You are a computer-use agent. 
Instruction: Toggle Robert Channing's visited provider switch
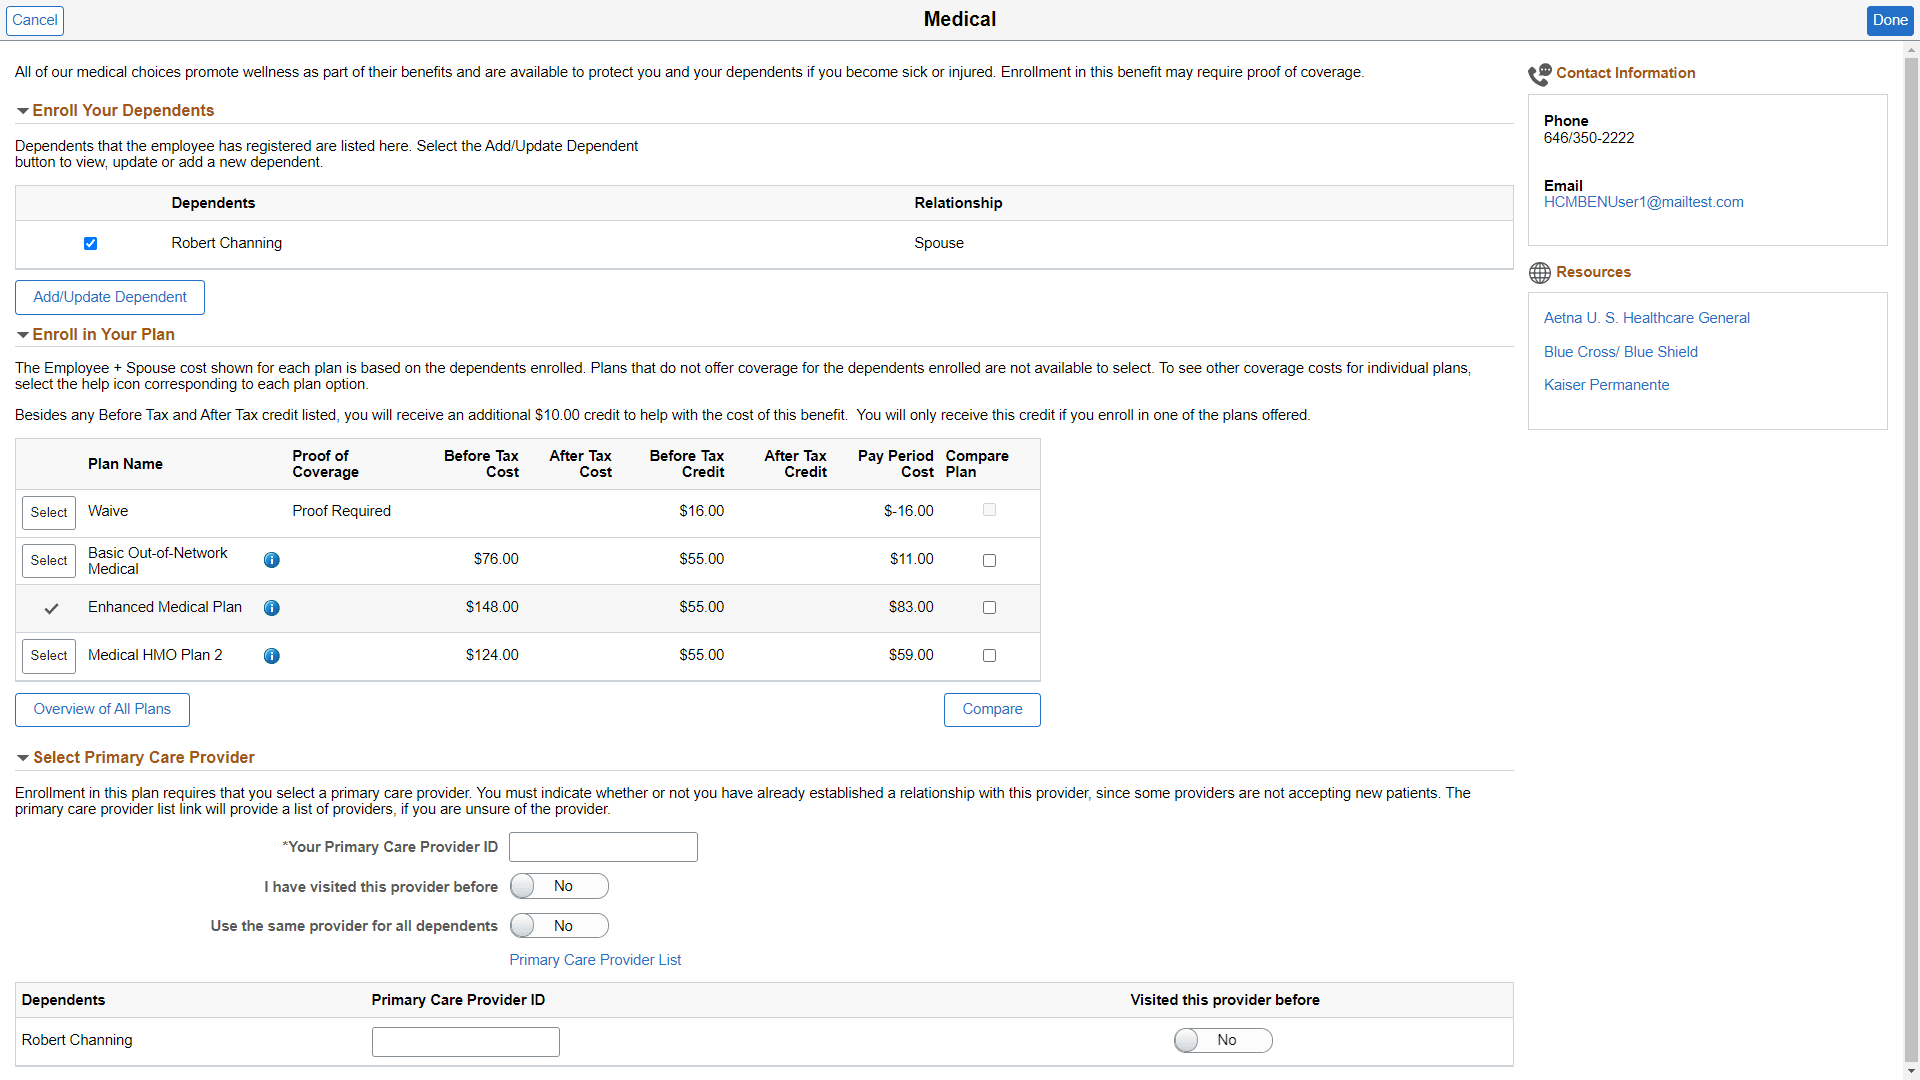tap(1222, 1040)
